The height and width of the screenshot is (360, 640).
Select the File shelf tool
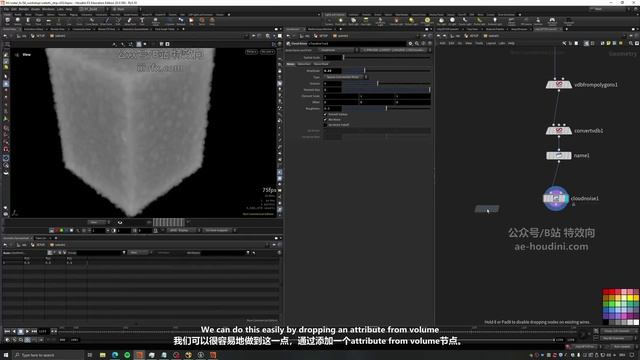[191, 21]
